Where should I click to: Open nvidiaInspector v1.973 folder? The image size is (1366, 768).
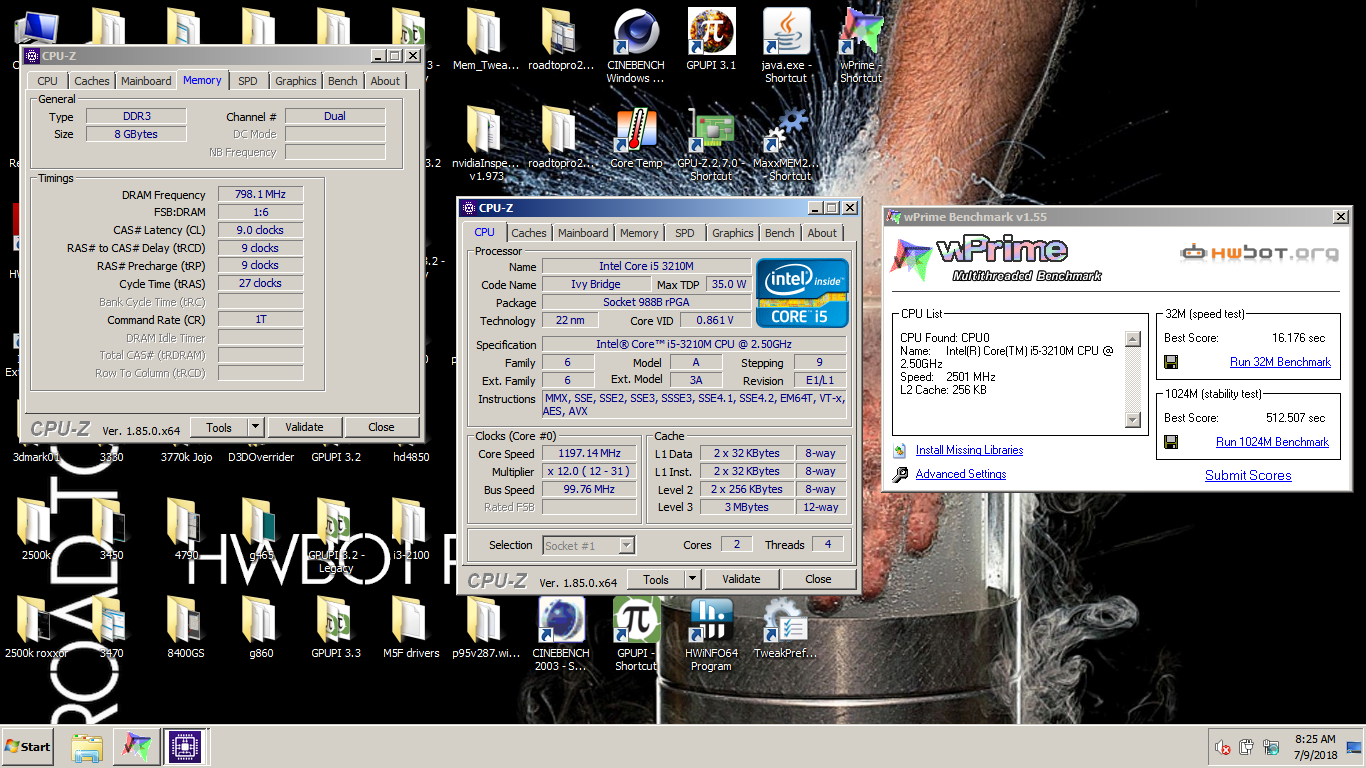tap(484, 145)
